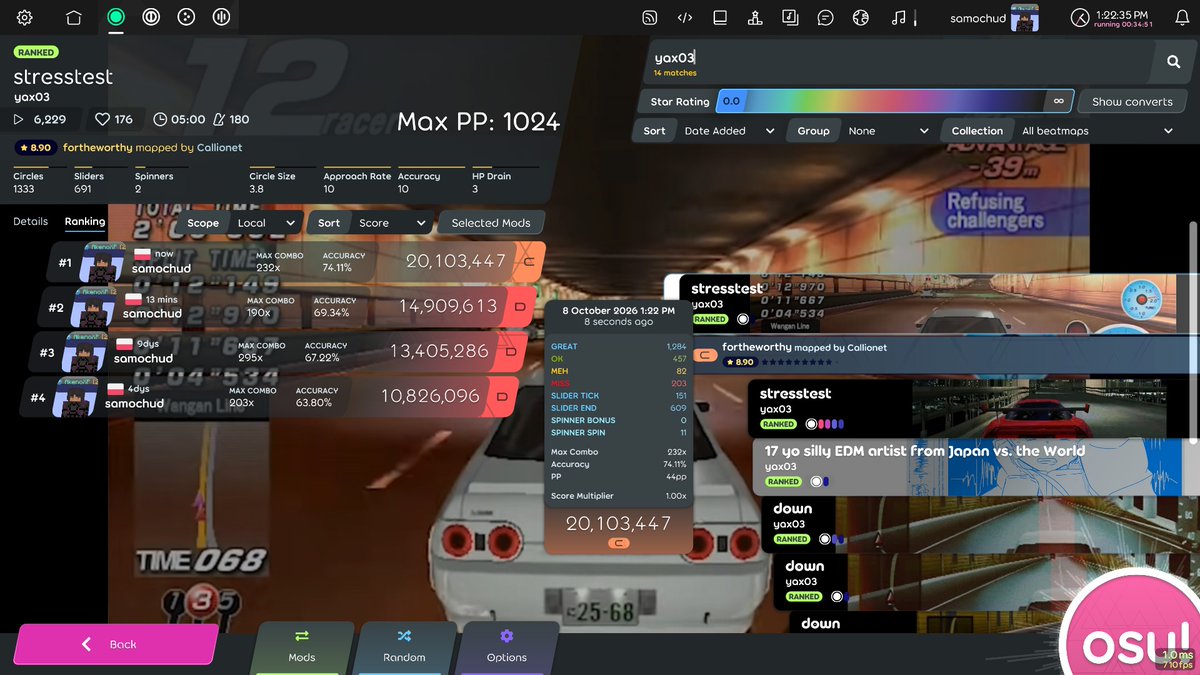Open the leaderboard Sort dropdown set to Score

pyautogui.click(x=391, y=223)
